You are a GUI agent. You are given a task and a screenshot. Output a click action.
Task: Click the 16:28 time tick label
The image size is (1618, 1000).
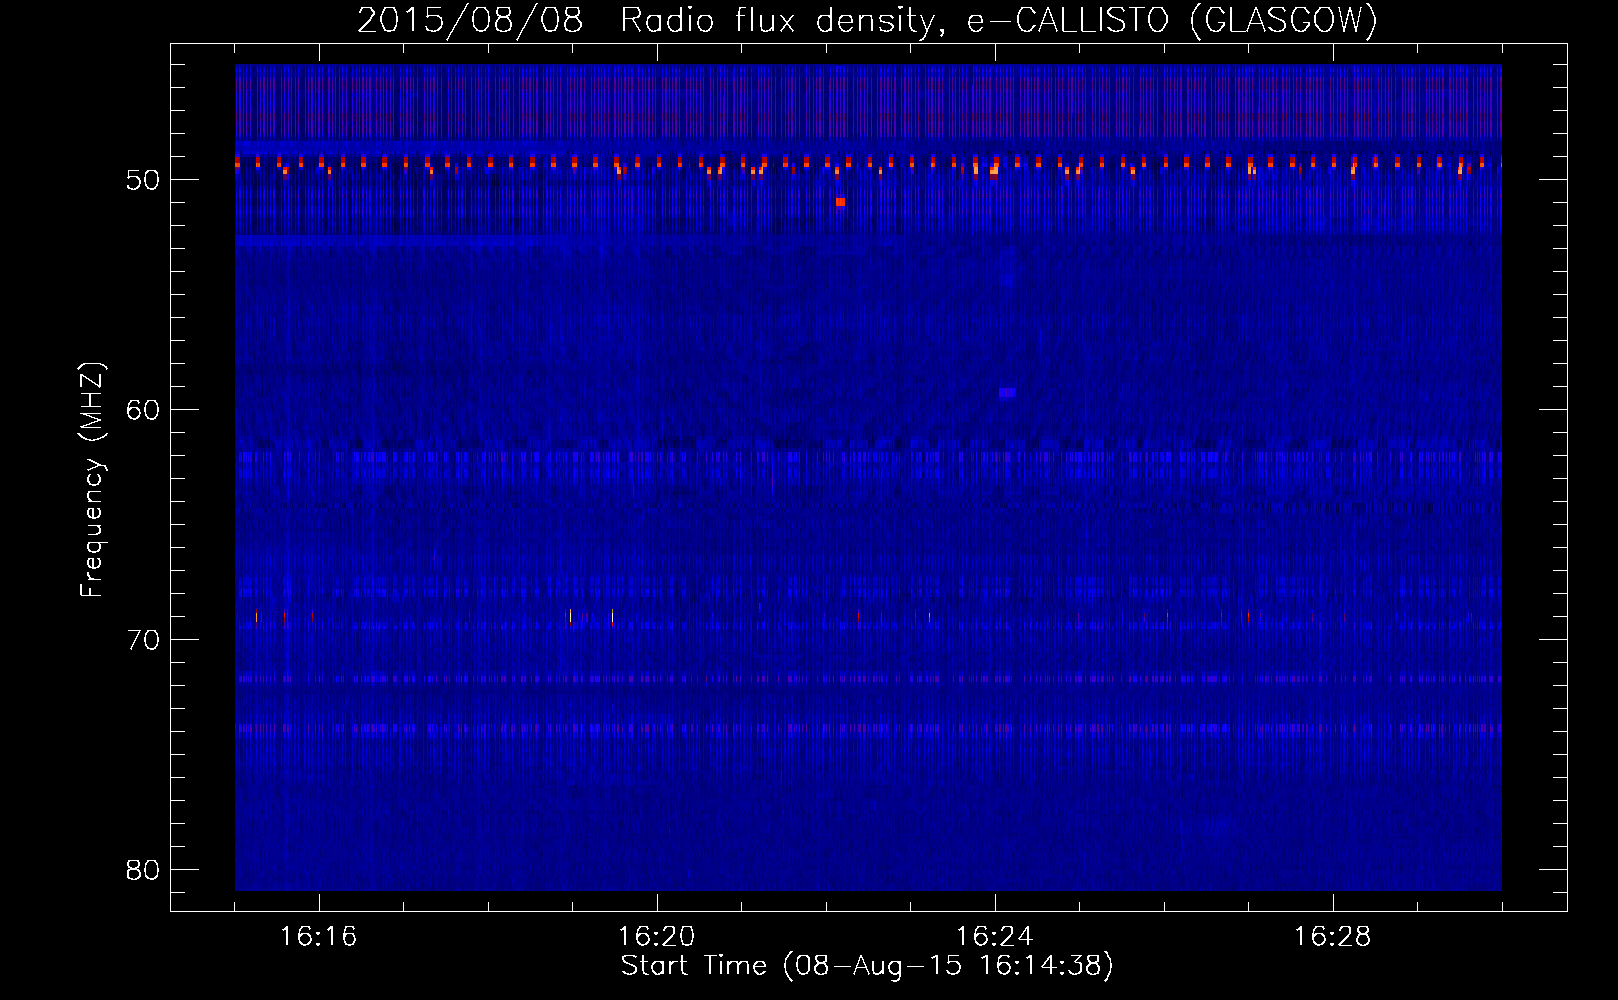pos(1332,936)
